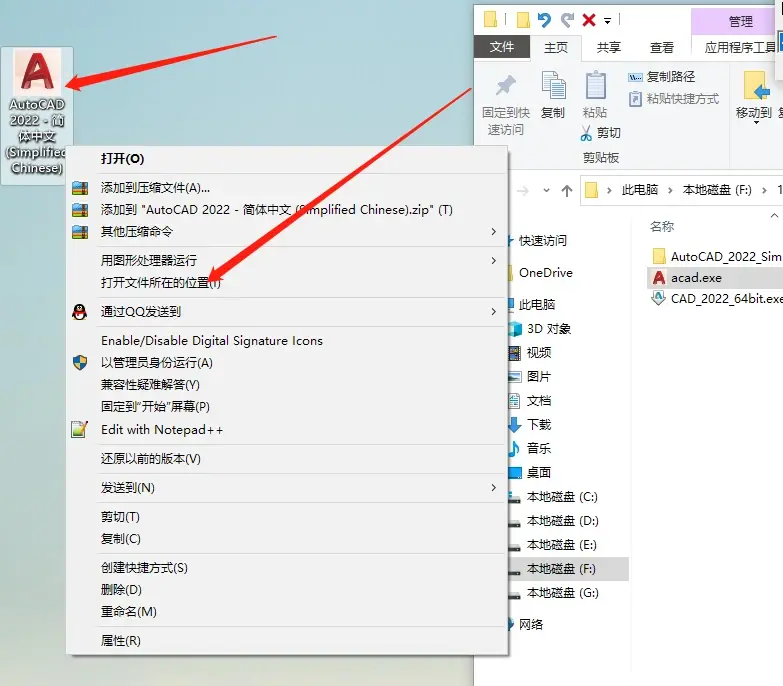Expand the chevron after 本地磁盘 (F:) breadcrumb

[x=764, y=190]
